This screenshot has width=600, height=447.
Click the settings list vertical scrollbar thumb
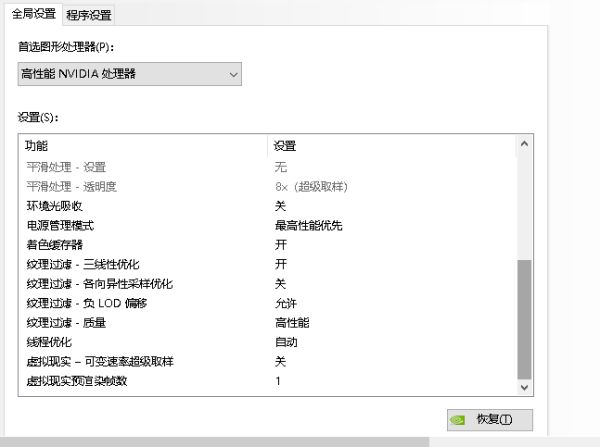(525, 315)
